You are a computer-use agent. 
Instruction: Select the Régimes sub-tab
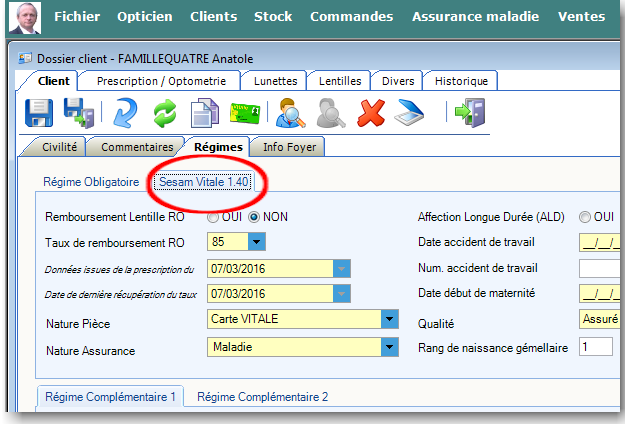coord(218,147)
